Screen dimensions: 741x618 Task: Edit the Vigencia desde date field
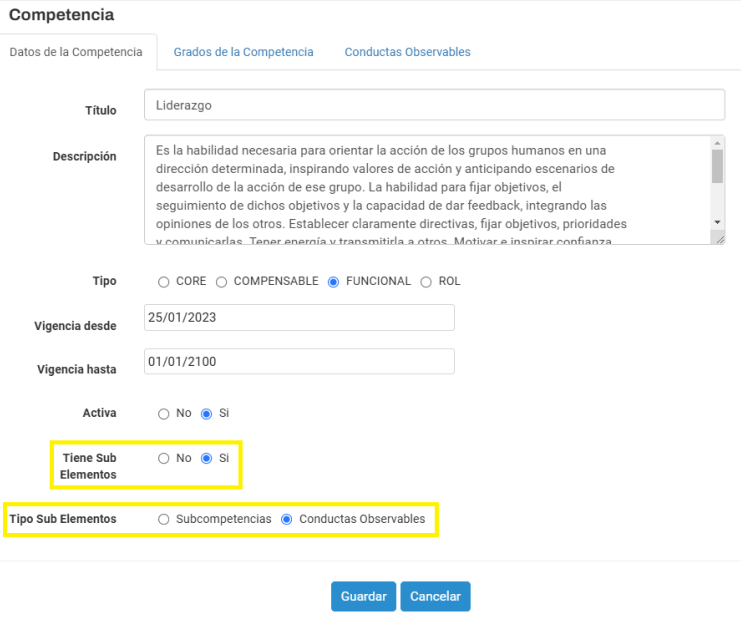299,318
